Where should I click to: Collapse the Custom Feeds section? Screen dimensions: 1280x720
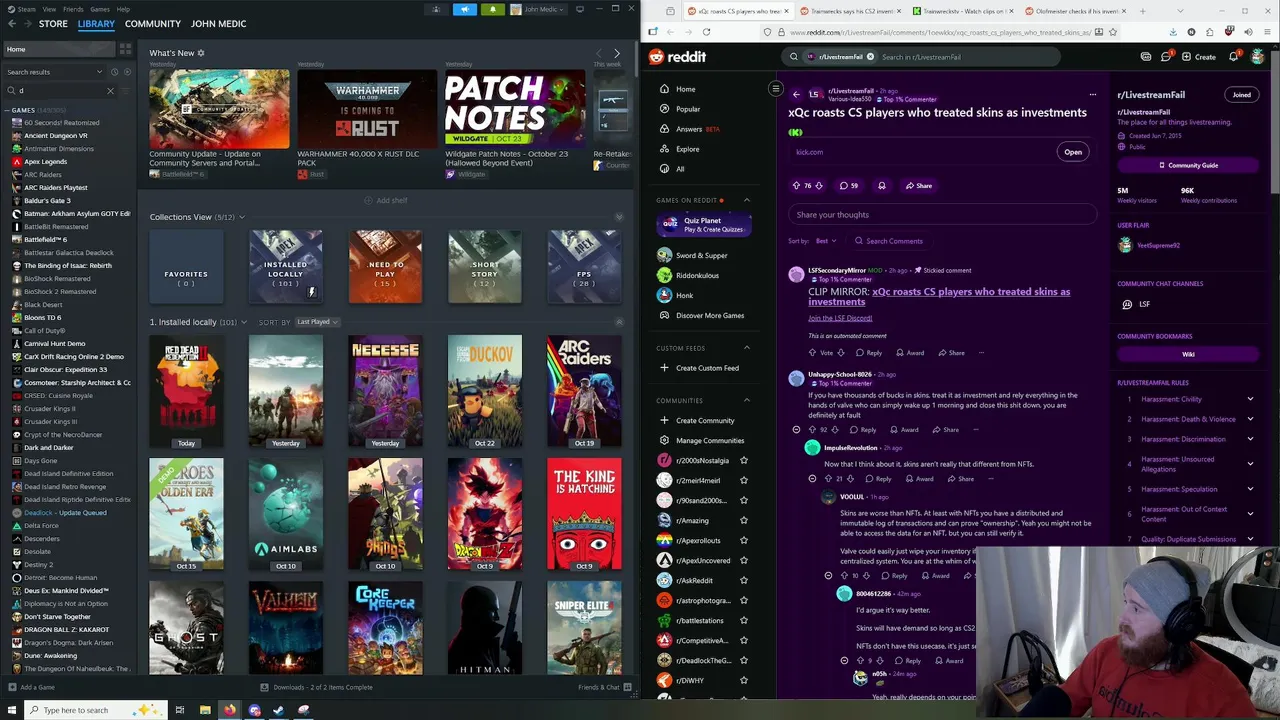coord(746,348)
